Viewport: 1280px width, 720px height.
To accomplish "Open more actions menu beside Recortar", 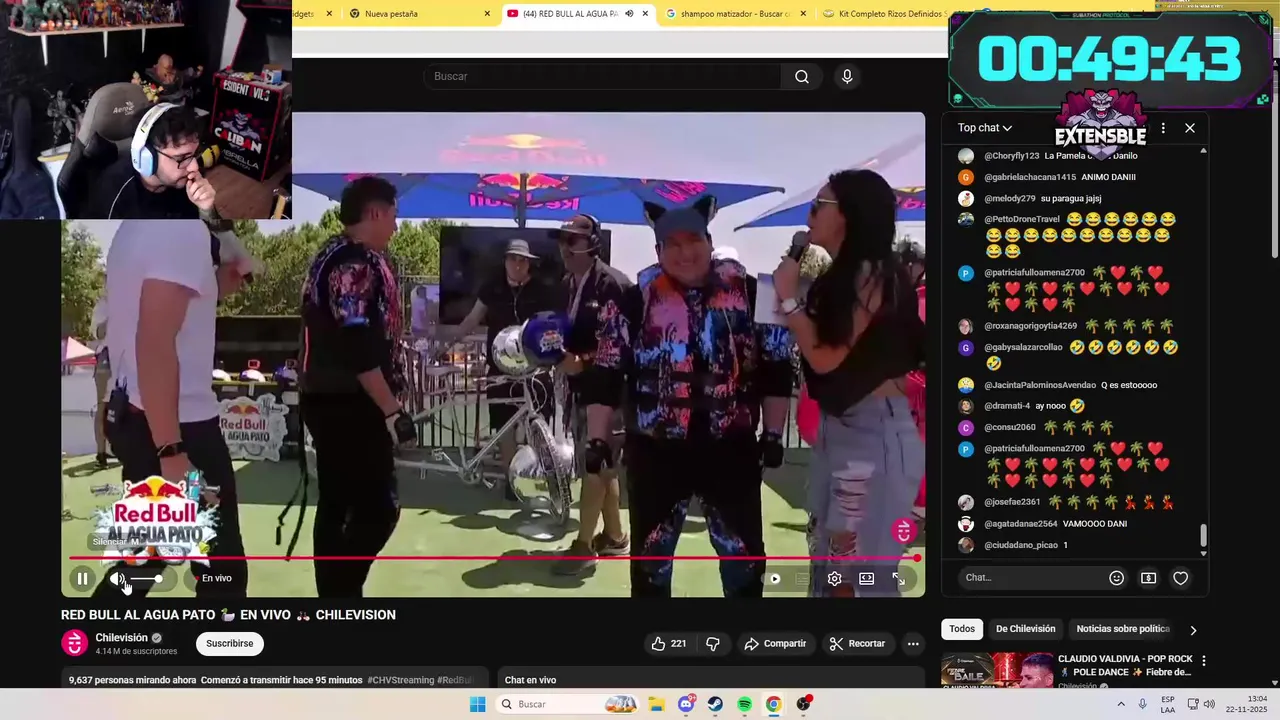I will (912, 643).
